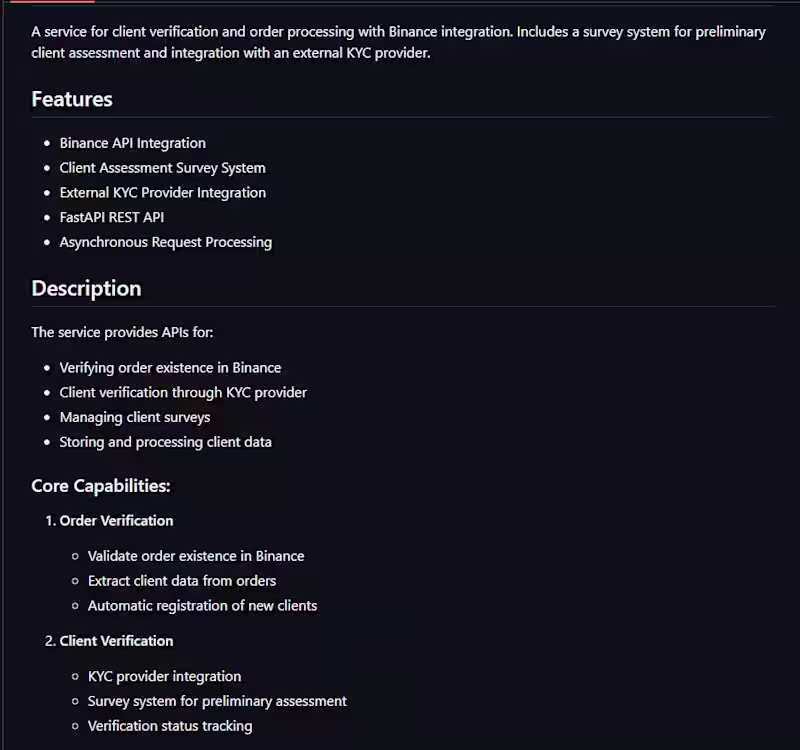Select Extract client data from orders sub-item

(x=182, y=580)
